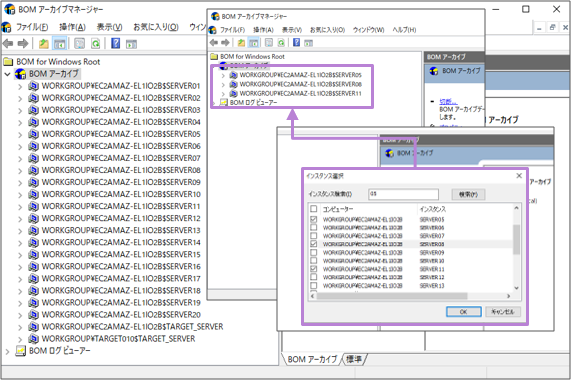Click the Up one level folder icon in the main toolbar
Viewport: 571px width, 380px height.
44,44
